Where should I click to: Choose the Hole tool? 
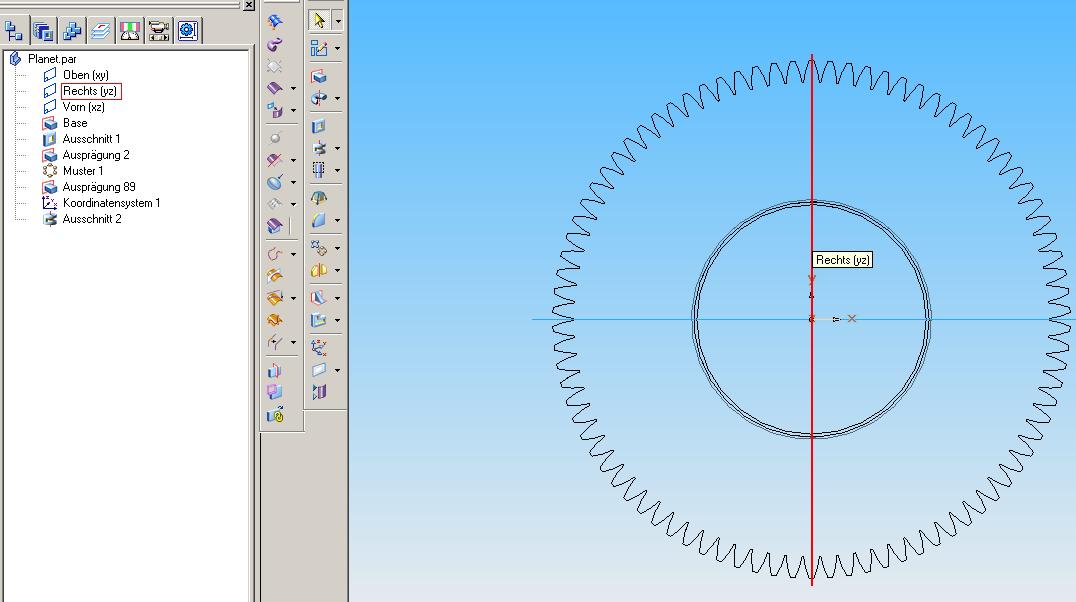pyautogui.click(x=319, y=170)
